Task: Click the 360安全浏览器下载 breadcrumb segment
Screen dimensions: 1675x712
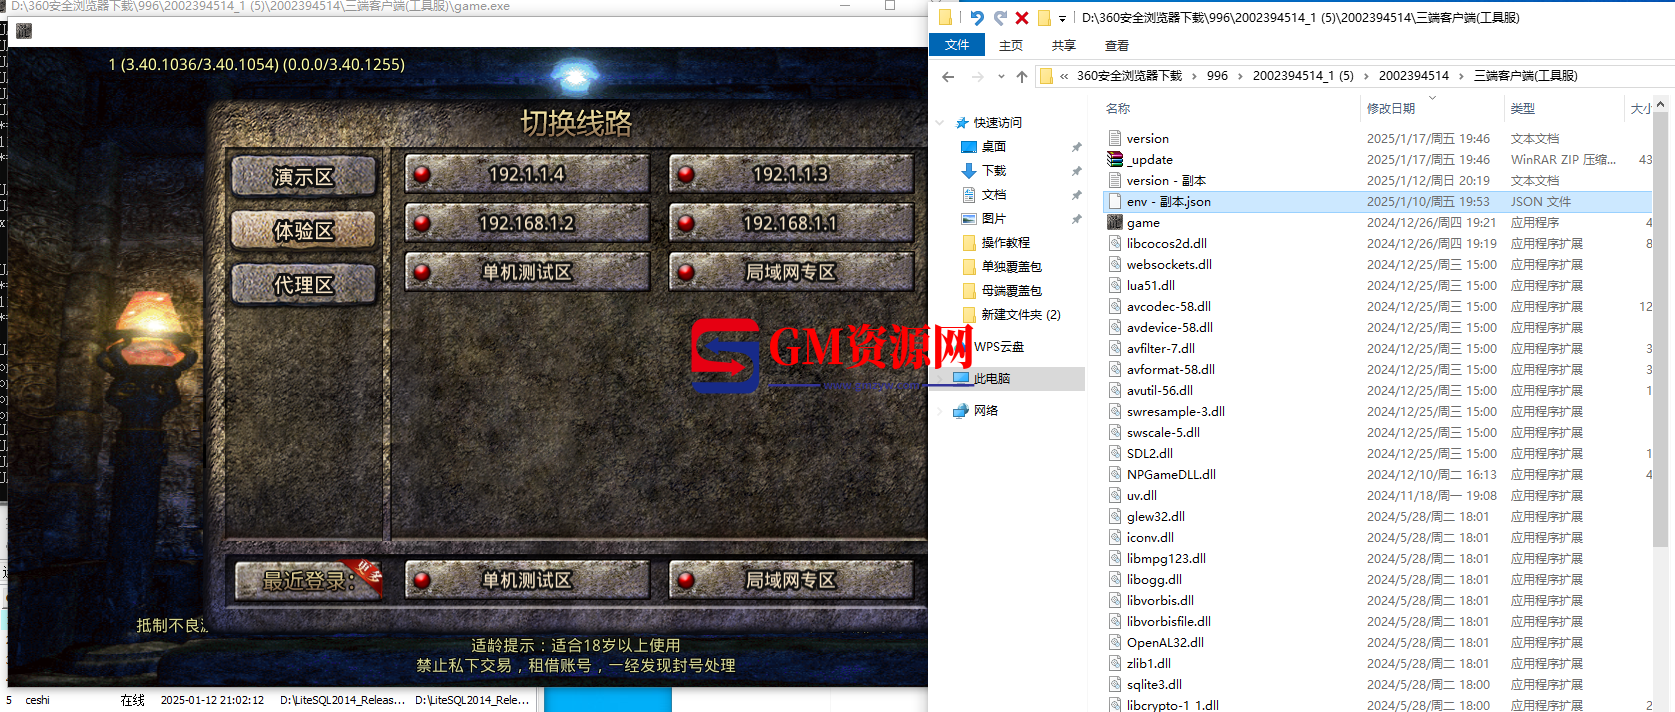Action: pos(1129,76)
